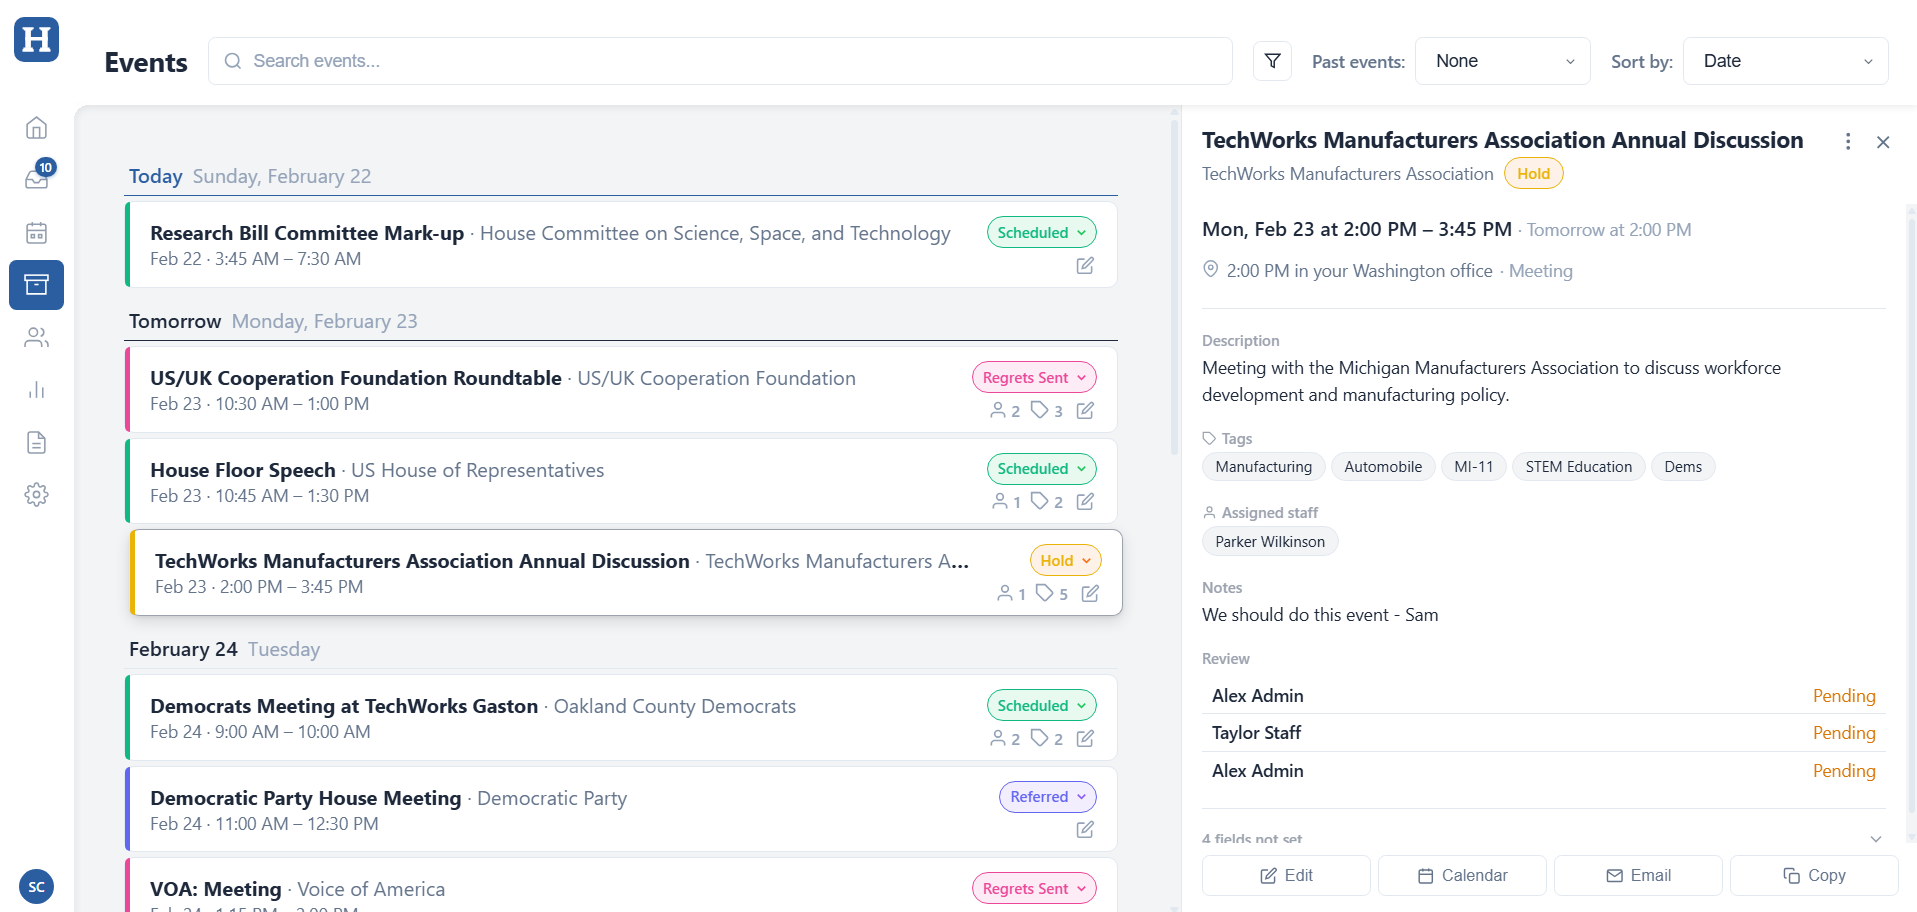Open the inbox with 10 notifications

click(x=36, y=179)
